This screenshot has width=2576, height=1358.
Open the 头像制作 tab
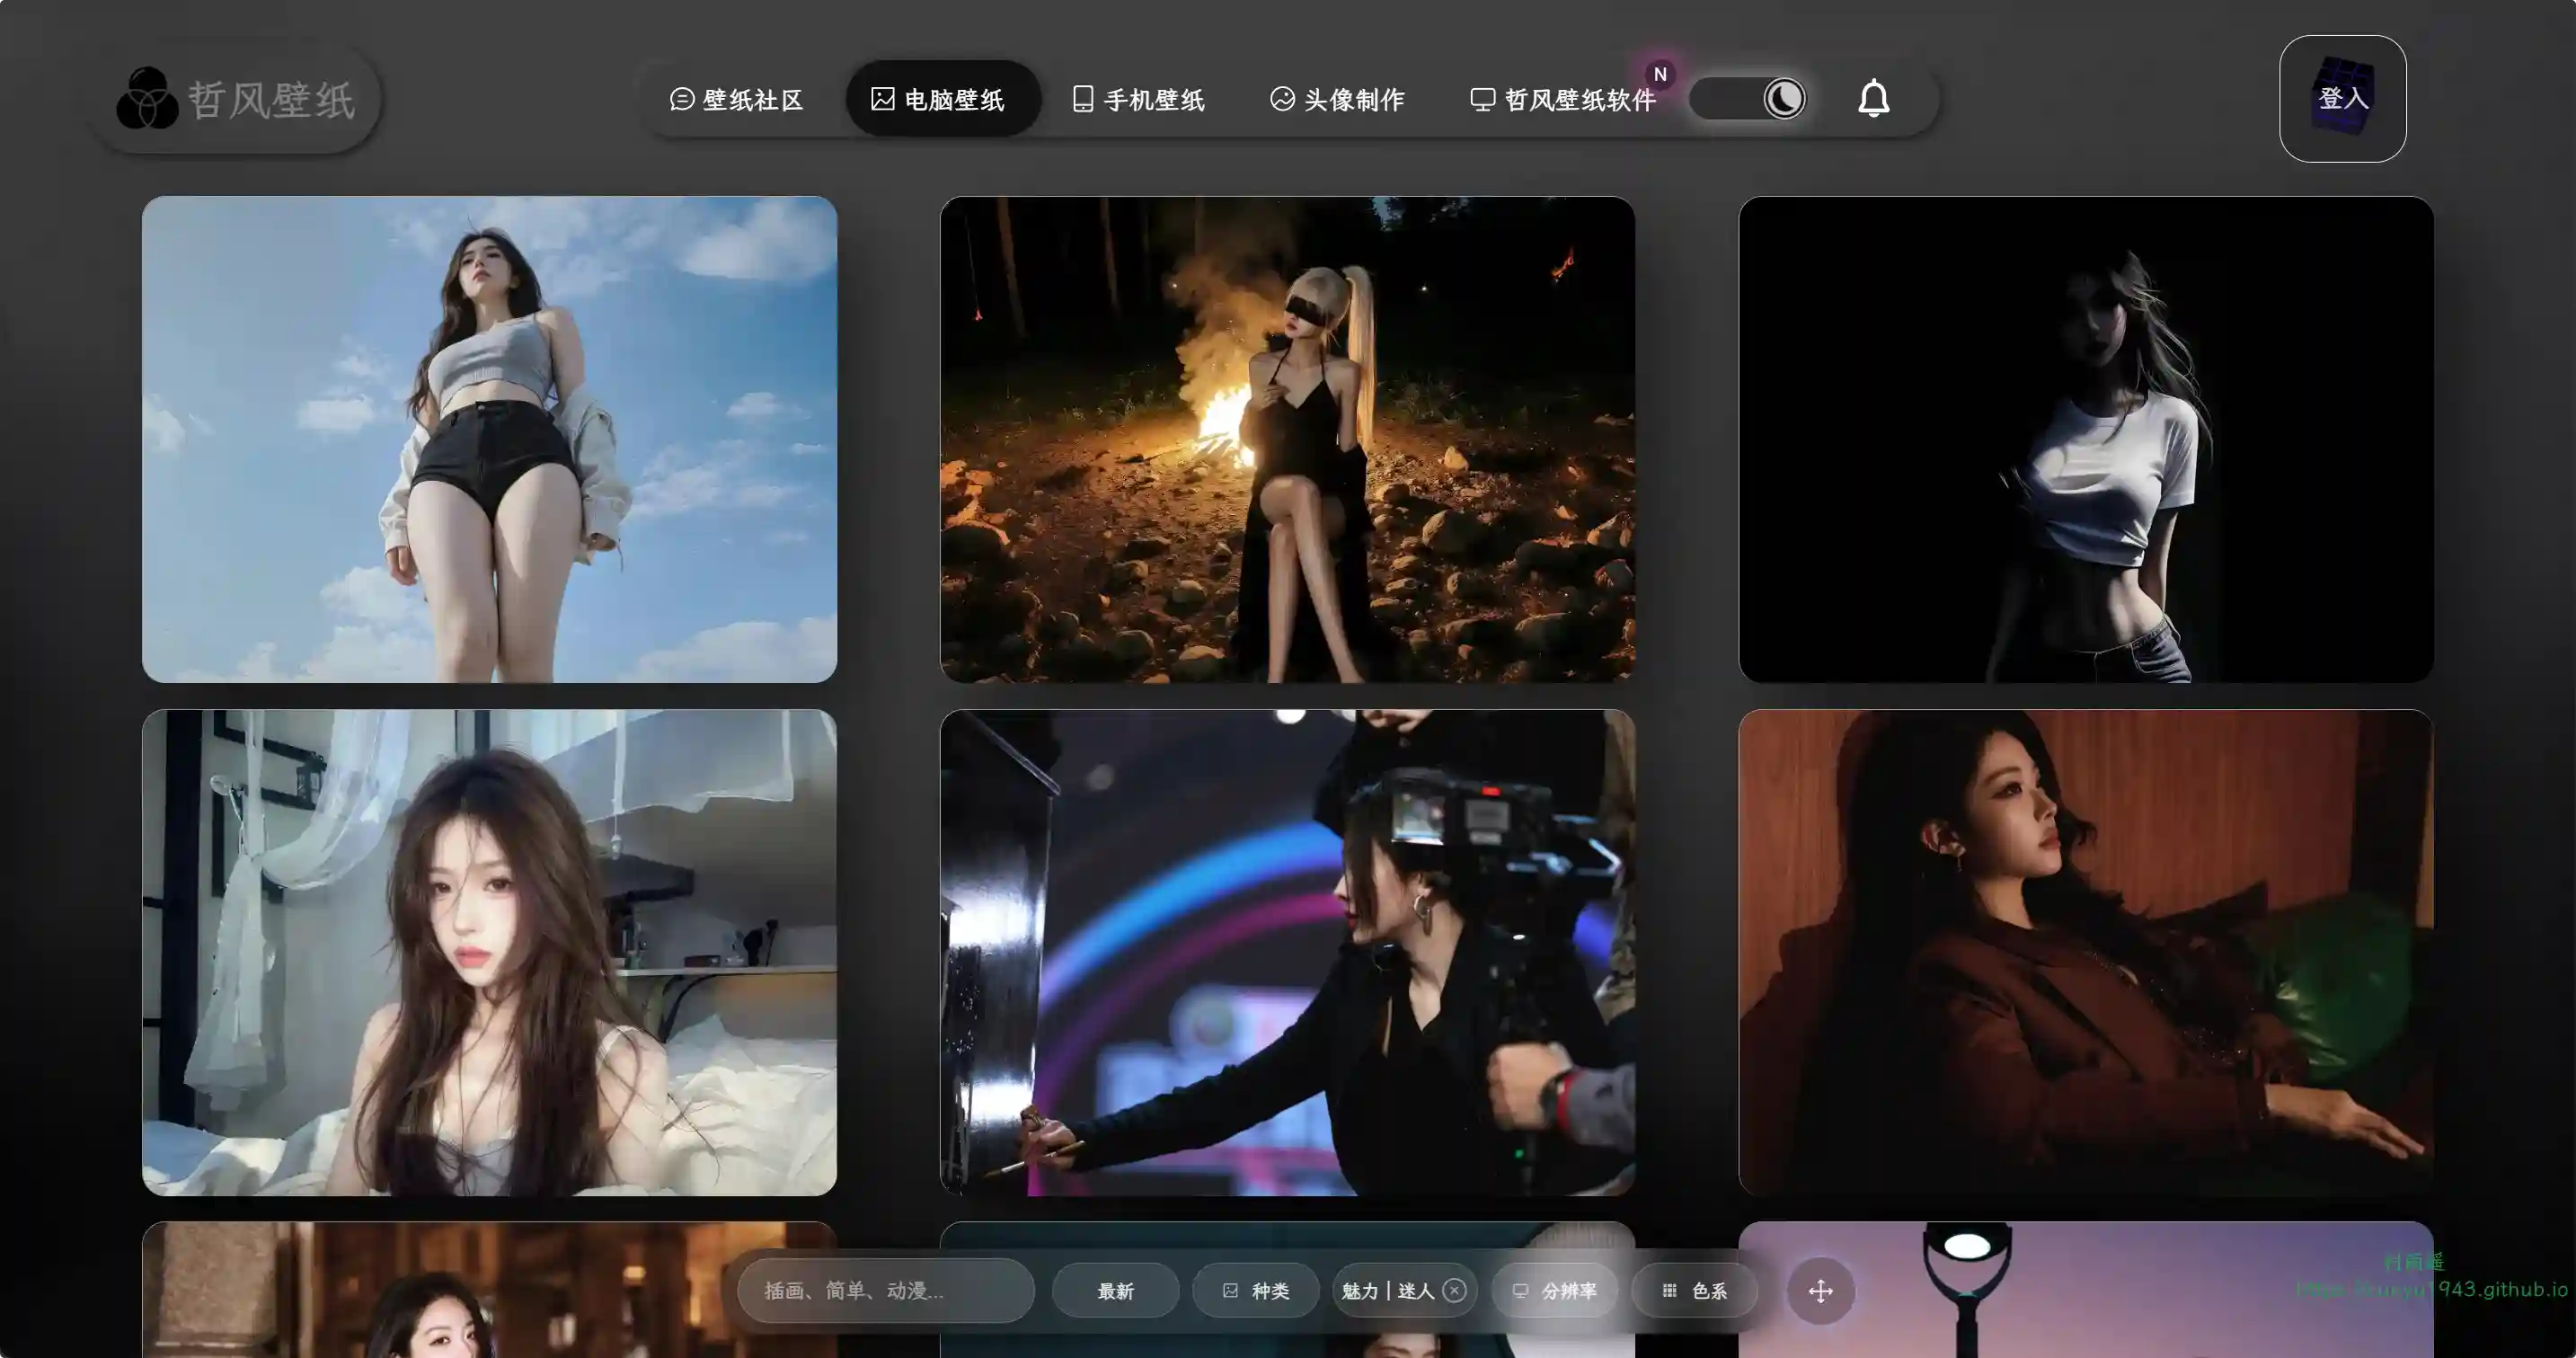click(x=1337, y=99)
